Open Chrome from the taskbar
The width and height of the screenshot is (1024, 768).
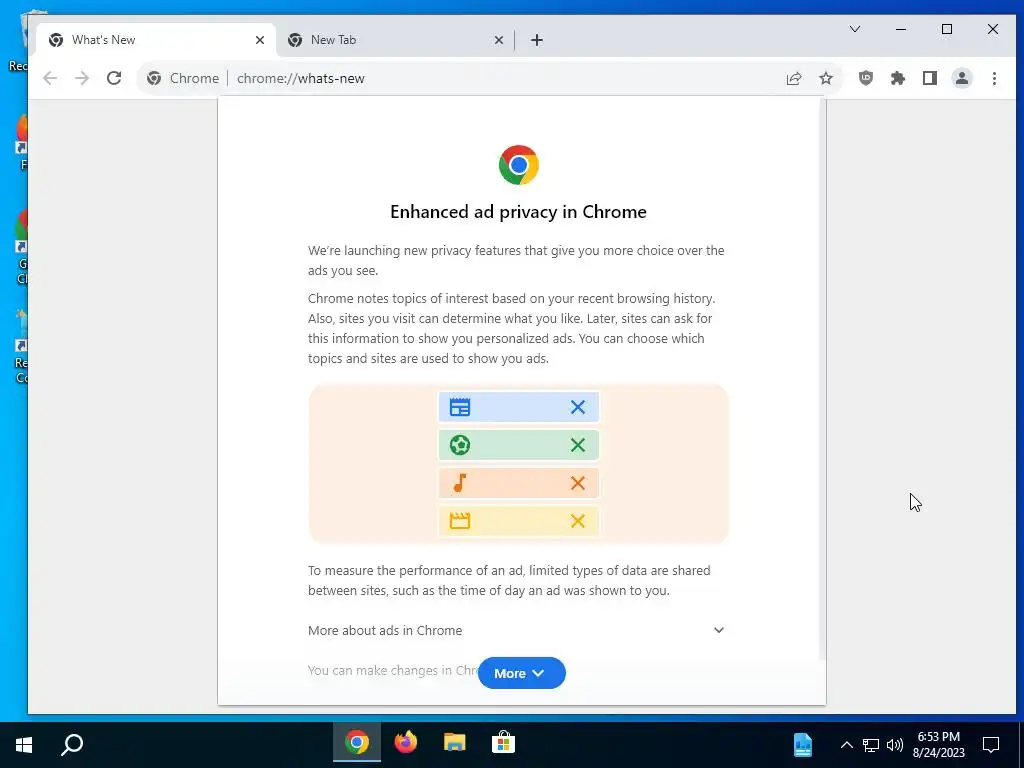357,743
